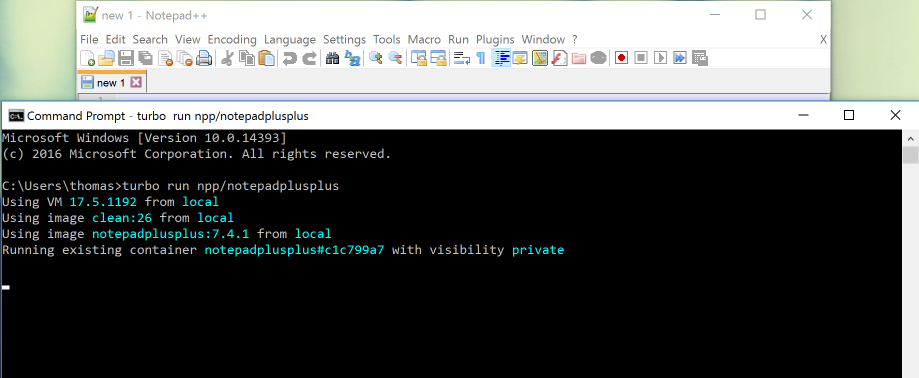The image size is (919, 378).
Task: Click the Close All toolbar icon
Action: pos(185,58)
